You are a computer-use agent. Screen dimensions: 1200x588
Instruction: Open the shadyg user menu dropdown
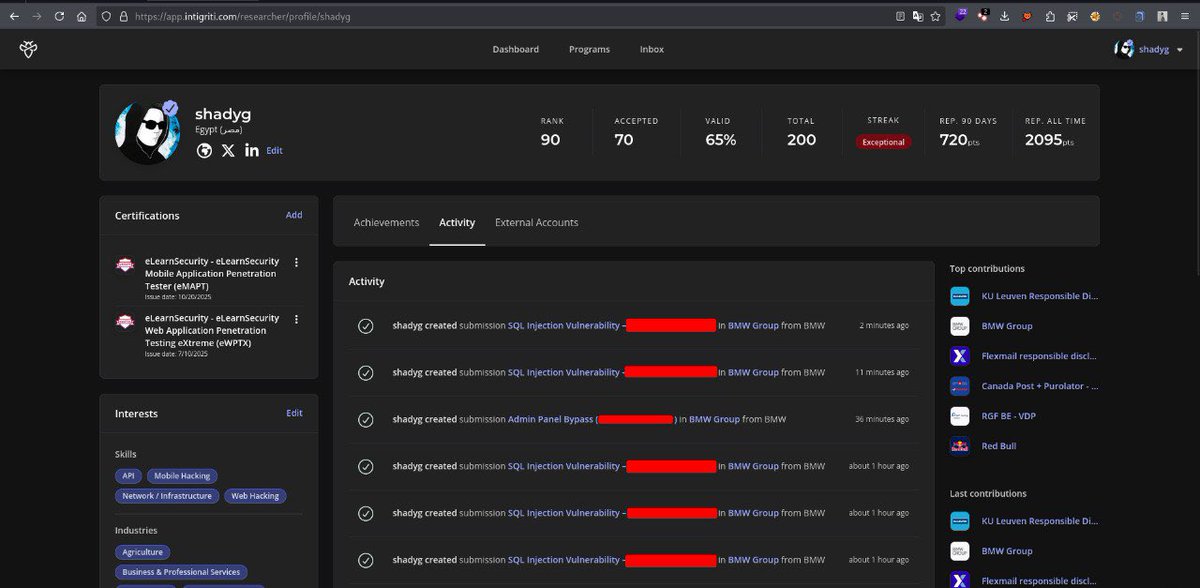point(1149,49)
